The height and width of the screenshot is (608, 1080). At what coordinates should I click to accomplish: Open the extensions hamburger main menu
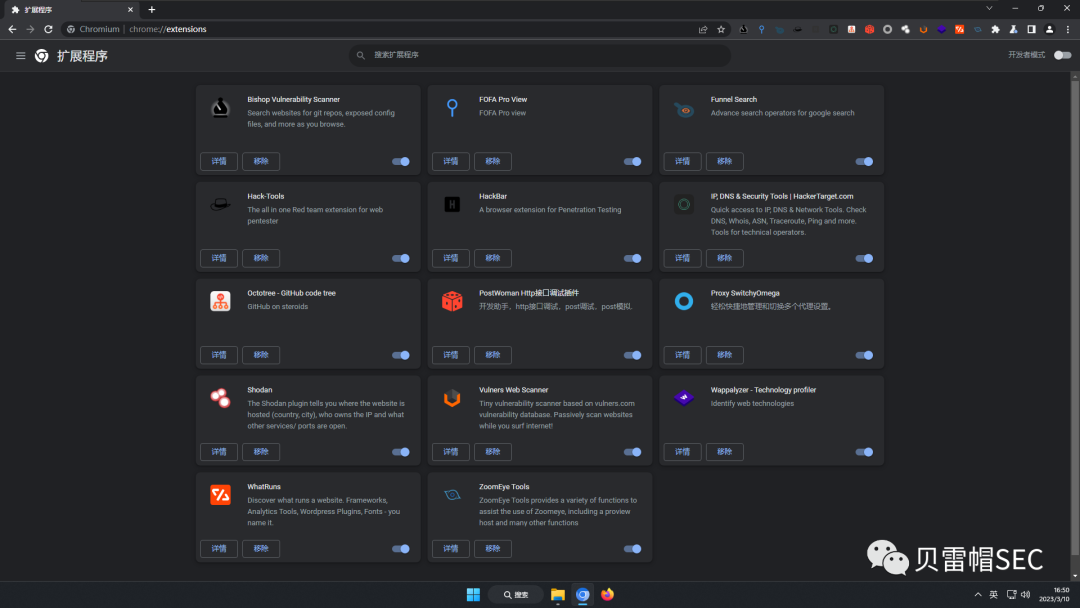(x=21, y=56)
